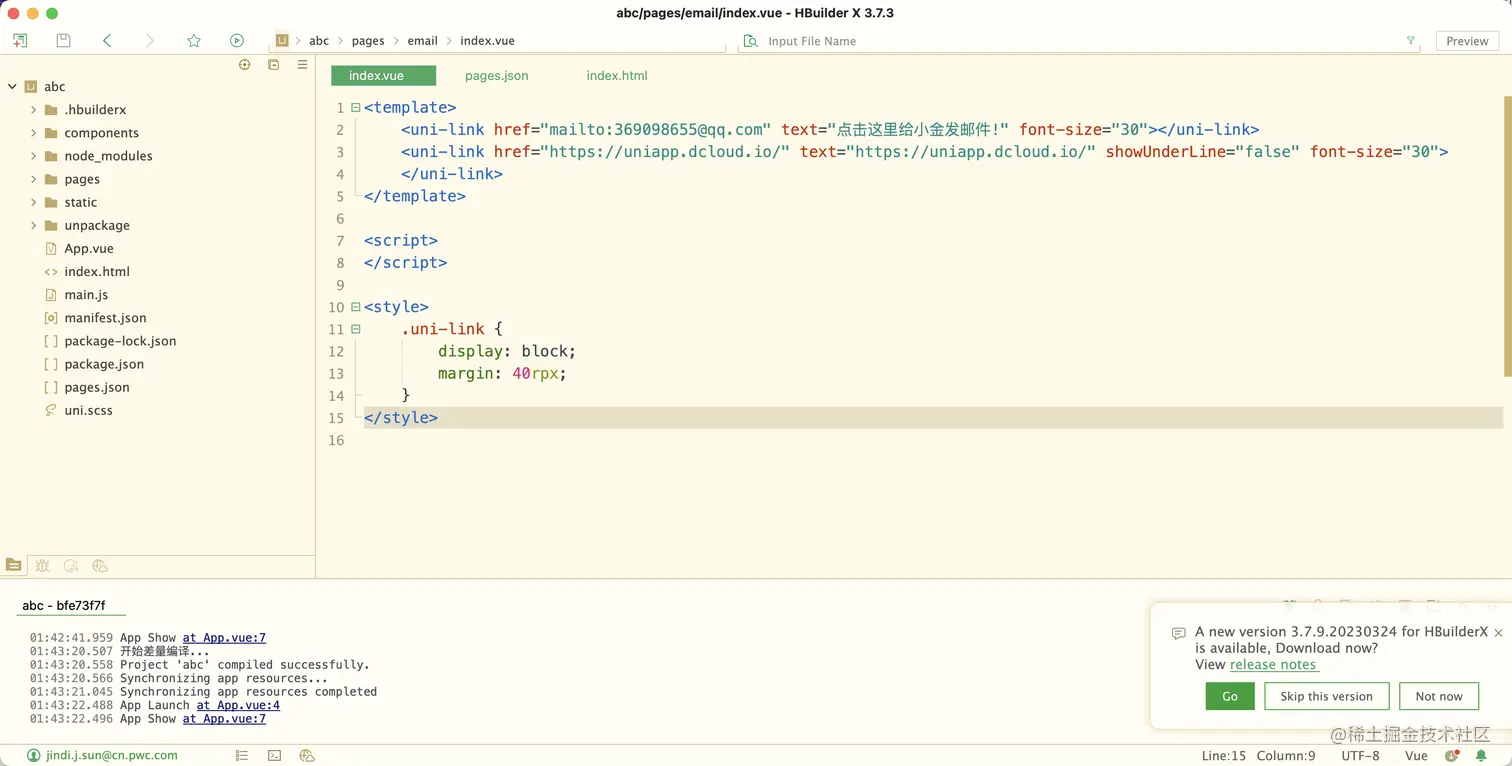Click the editor vertical scrollbar
This screenshot has width=1512, height=766.
[x=1507, y=236]
